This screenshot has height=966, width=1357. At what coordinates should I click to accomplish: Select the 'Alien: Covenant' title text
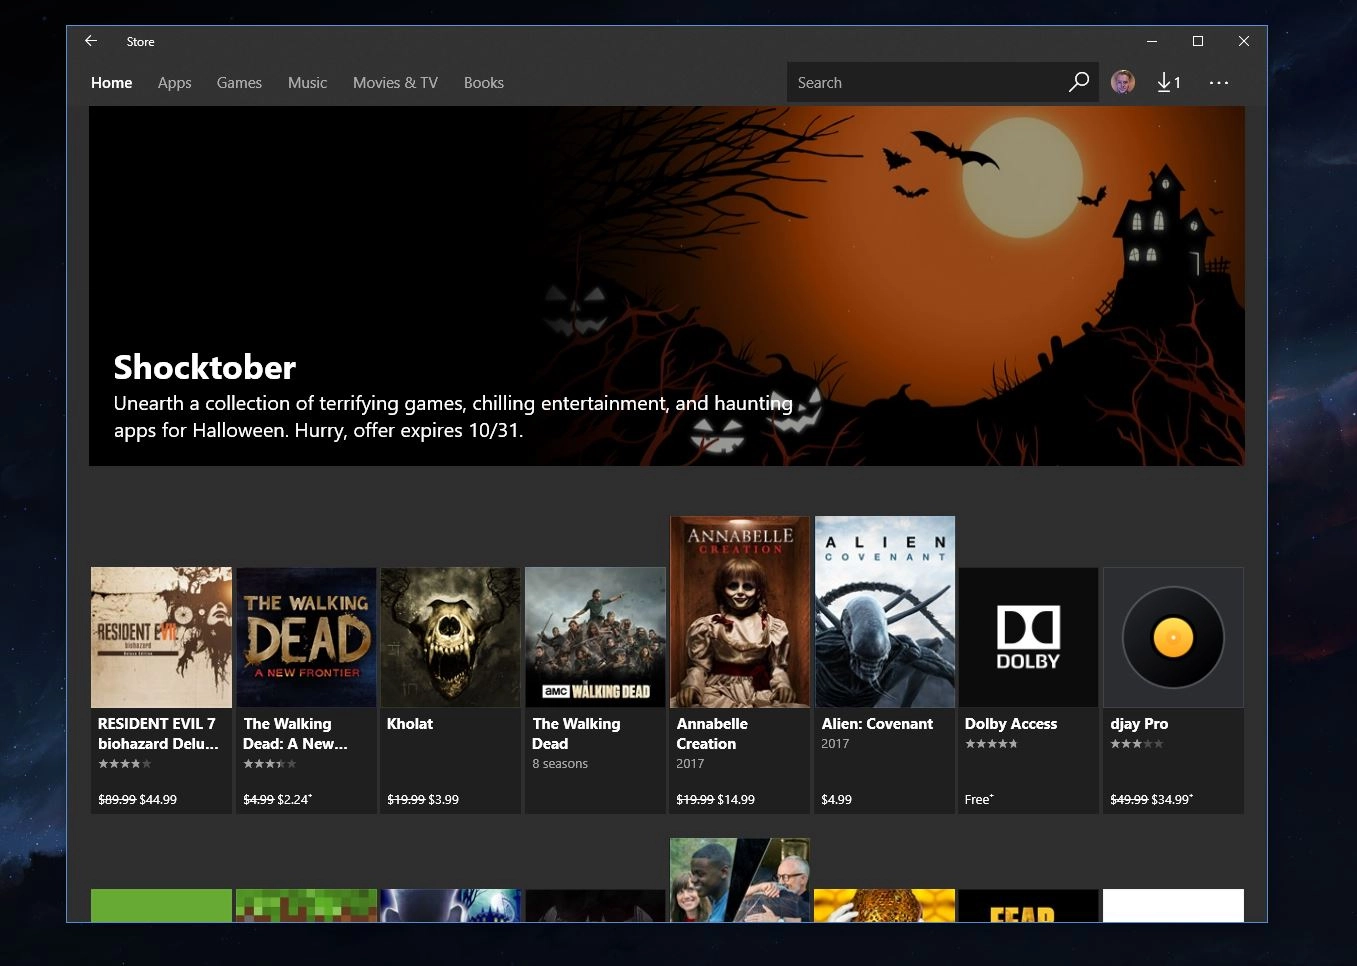pos(877,723)
